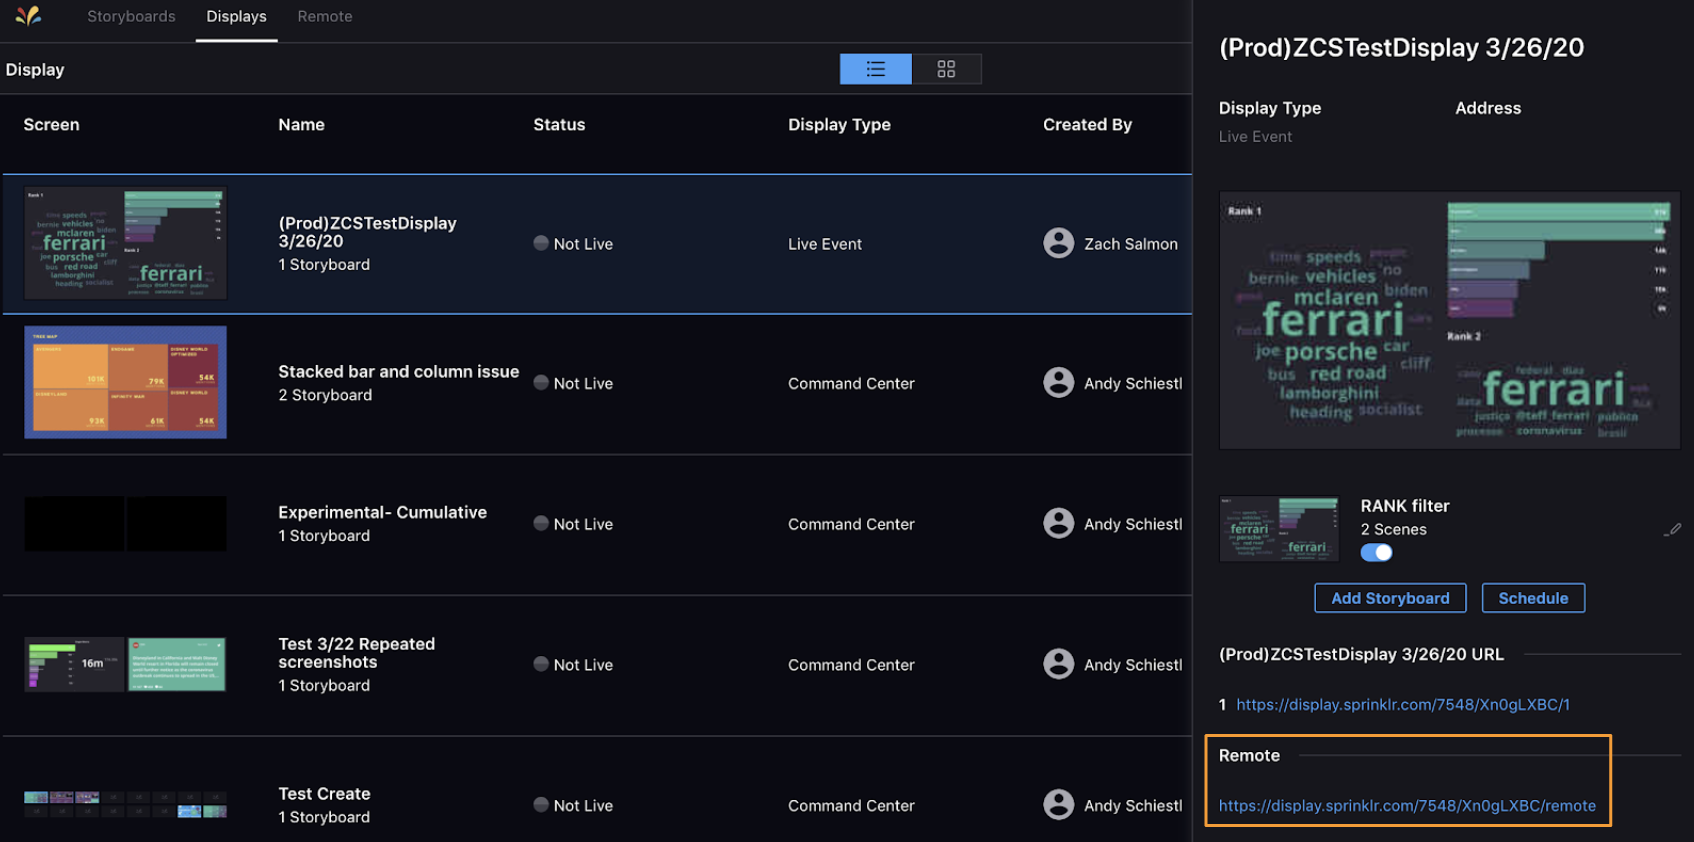Click RANK filter title in side panel
Screen dimensions: 1694x842
click(x=1404, y=506)
